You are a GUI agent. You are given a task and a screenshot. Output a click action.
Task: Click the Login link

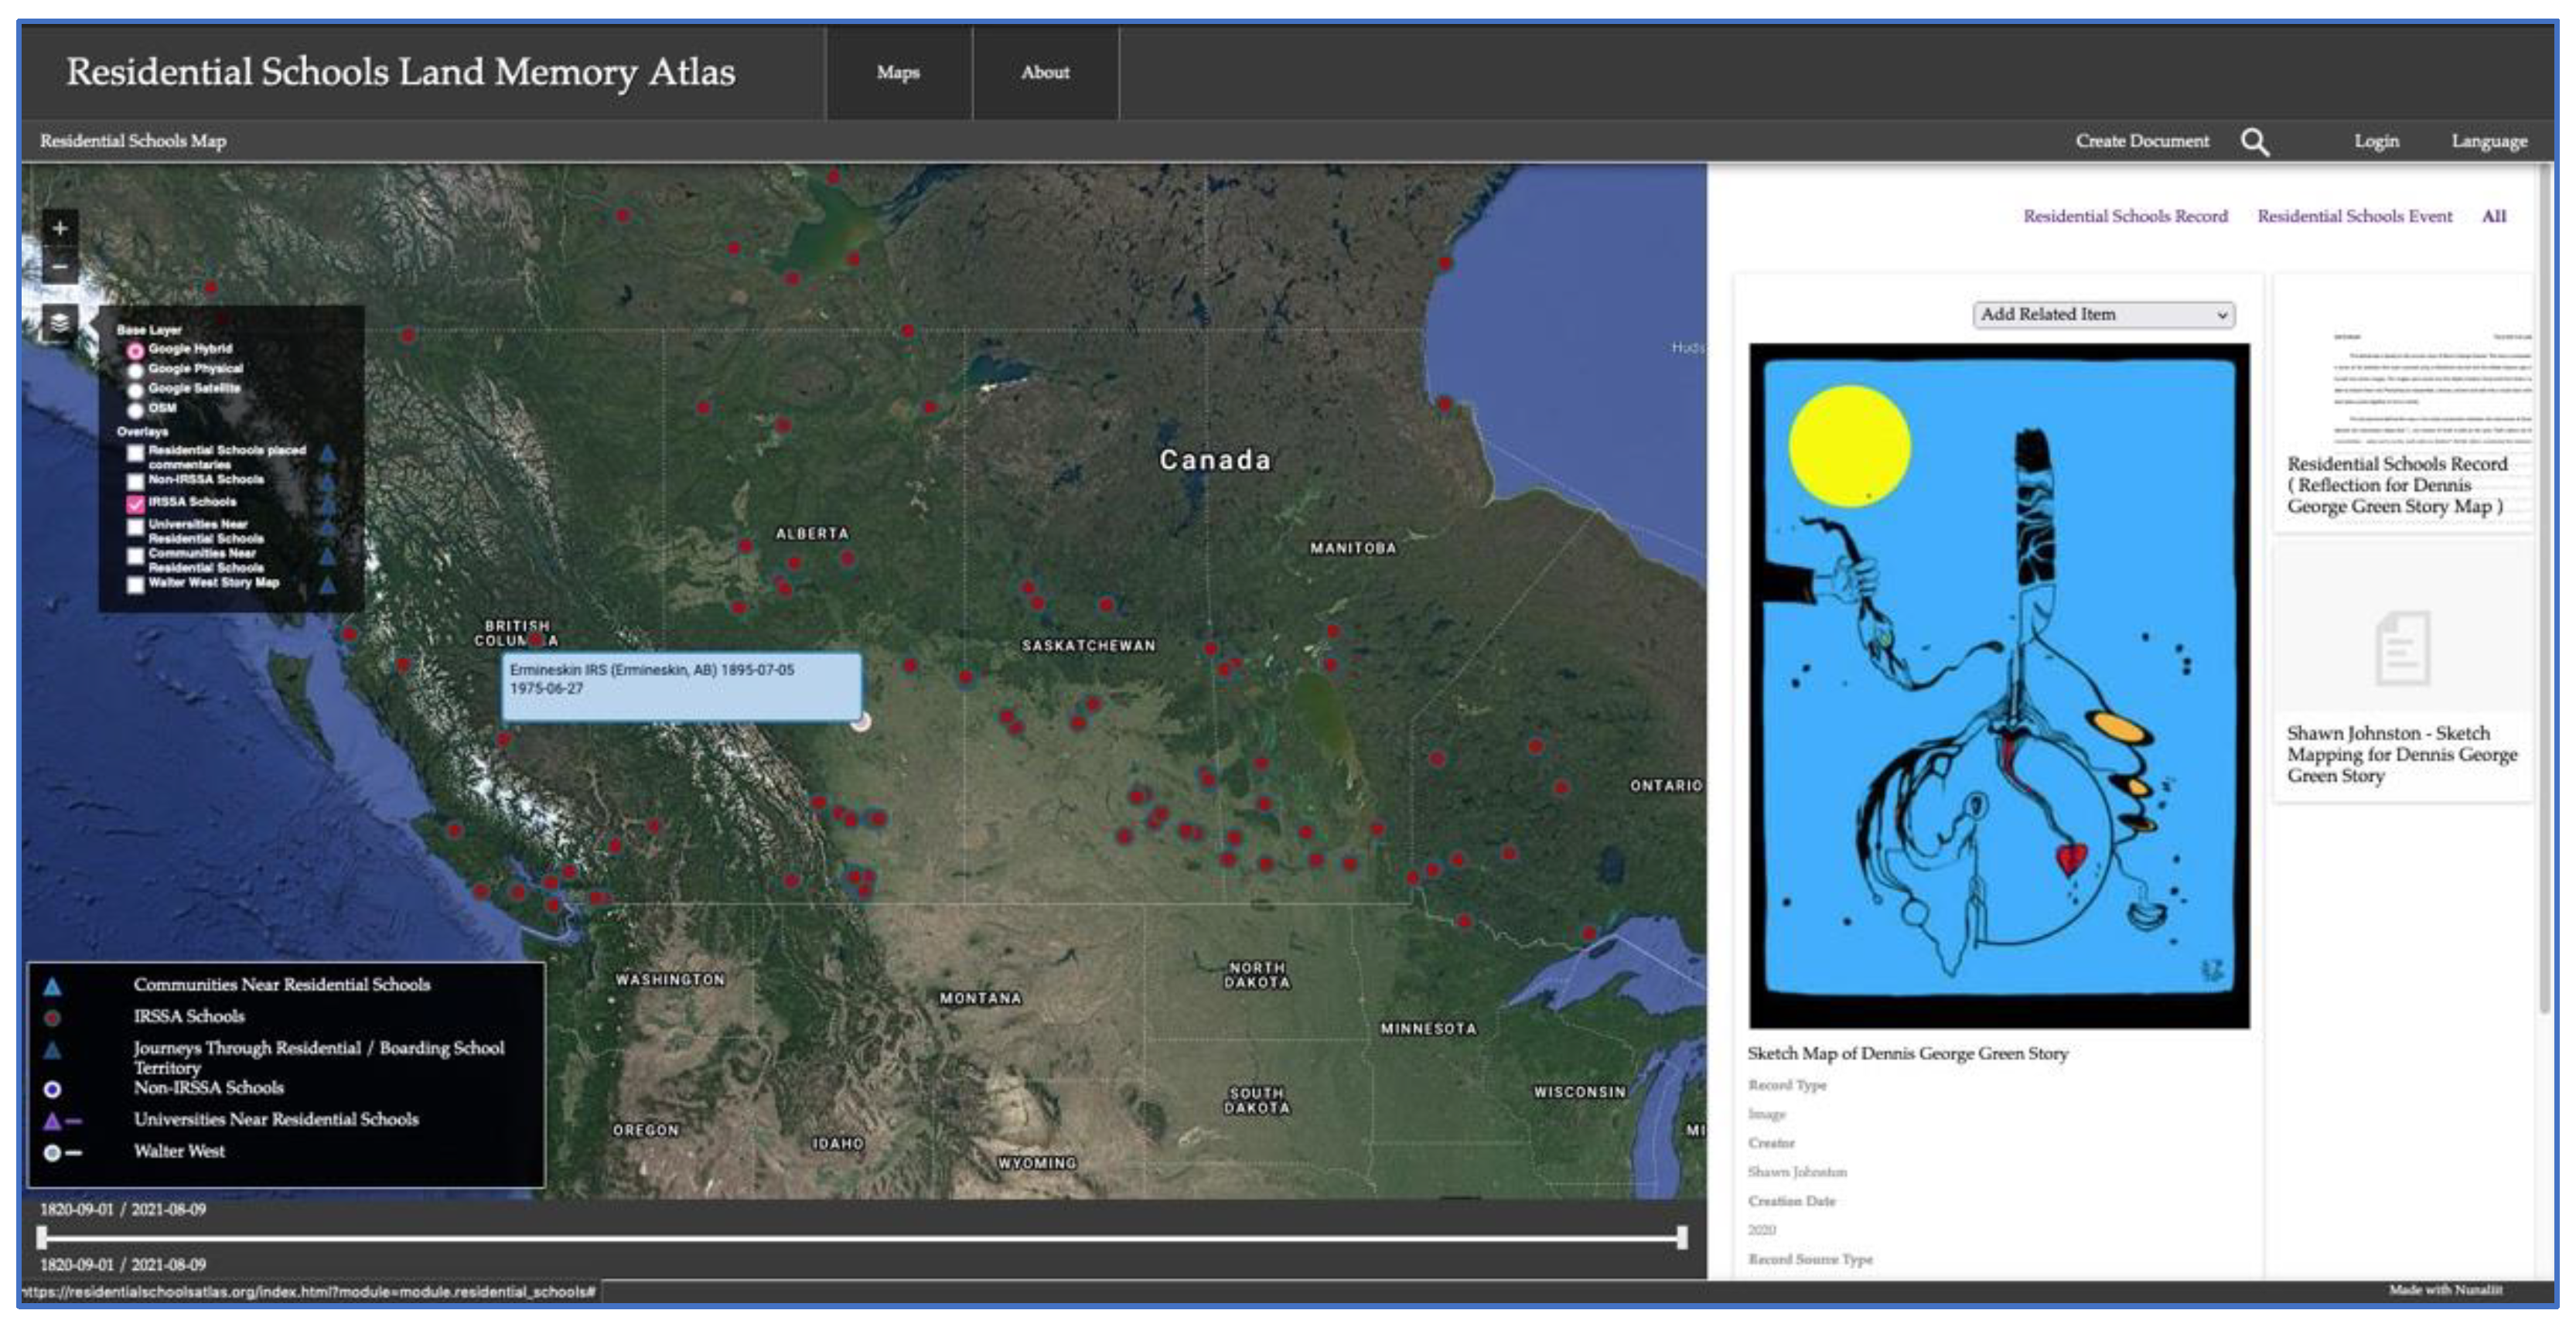click(x=2376, y=141)
